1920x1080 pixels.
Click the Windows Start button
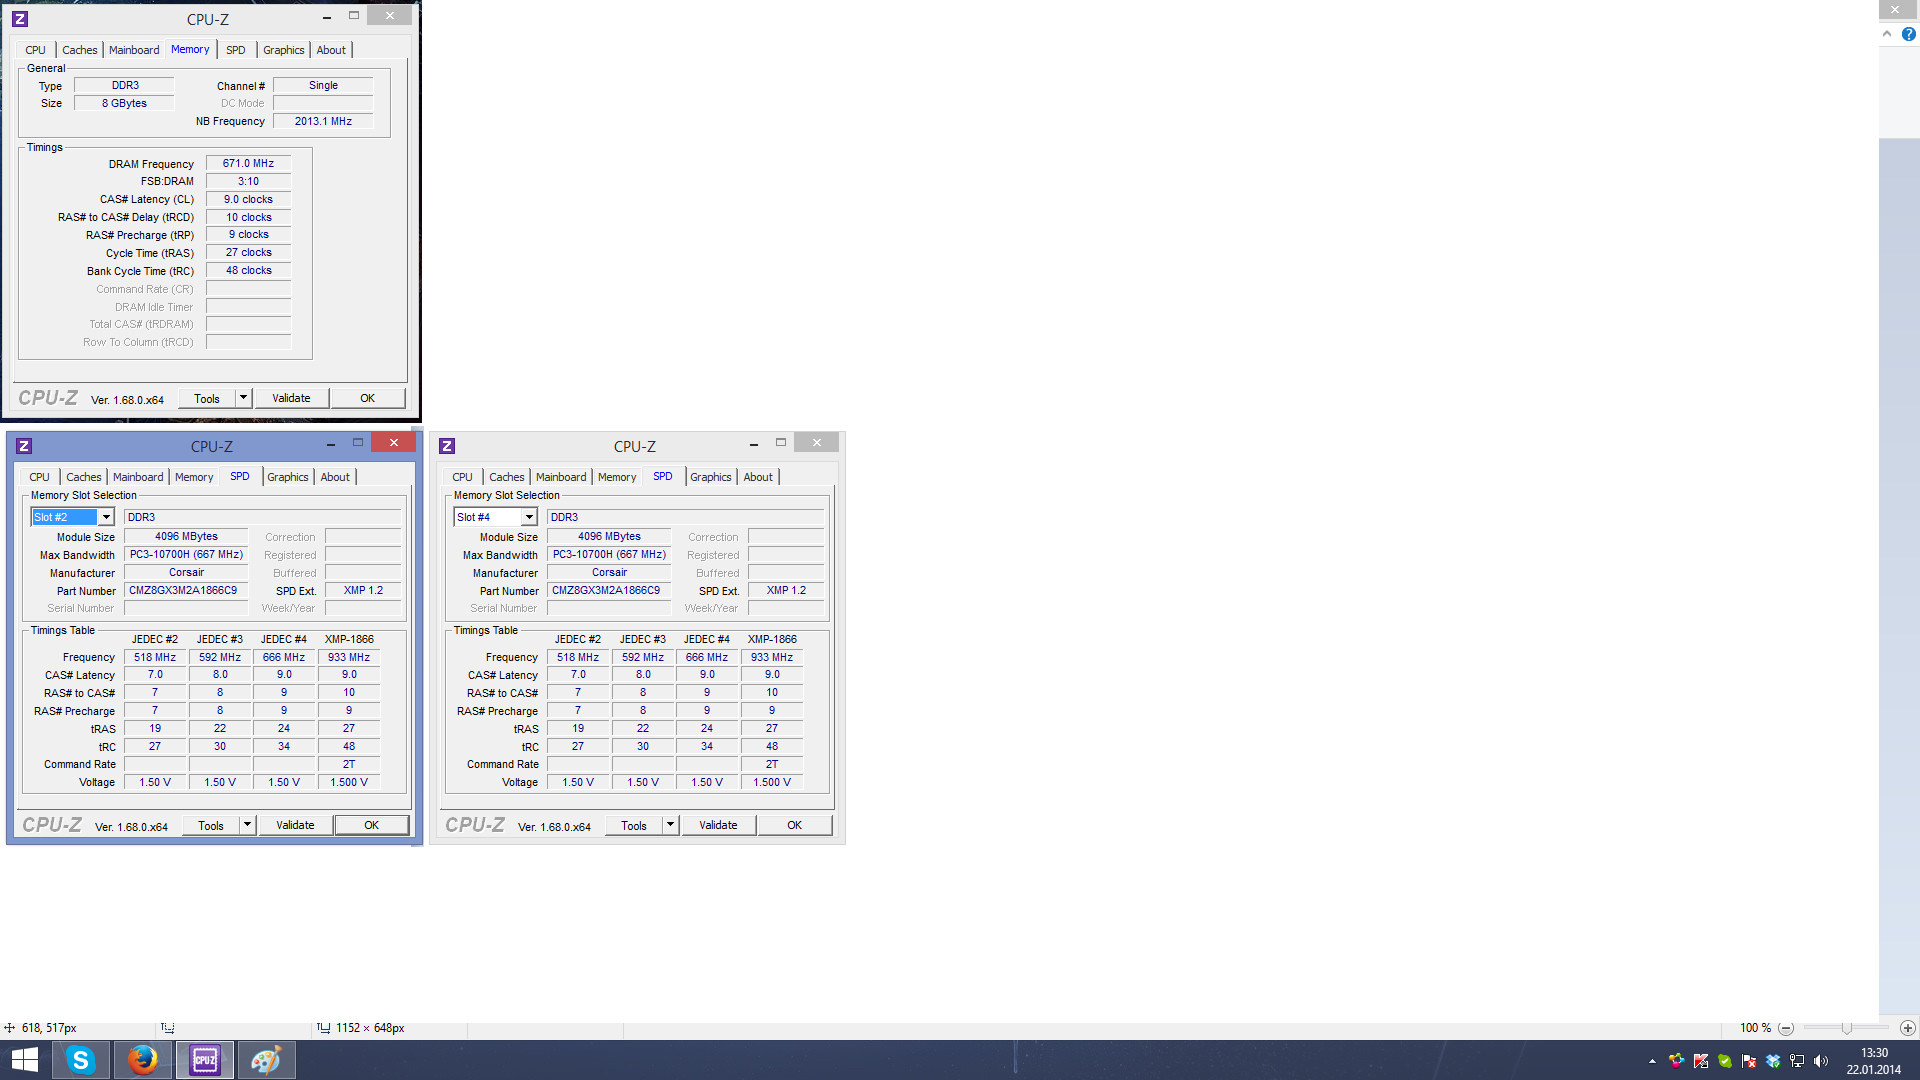point(25,1060)
